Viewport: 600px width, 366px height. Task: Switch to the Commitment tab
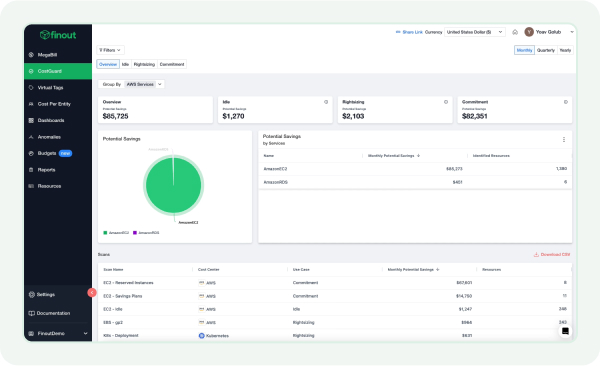coord(172,64)
